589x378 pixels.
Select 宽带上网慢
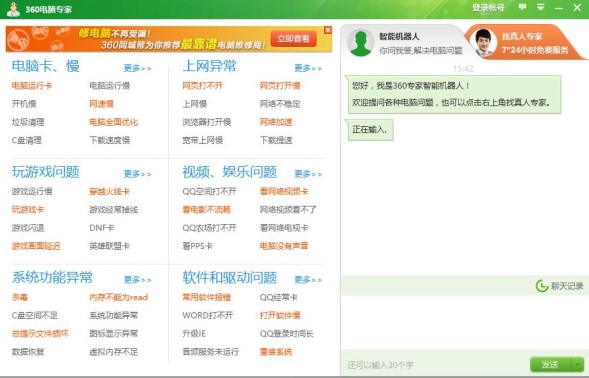202,140
